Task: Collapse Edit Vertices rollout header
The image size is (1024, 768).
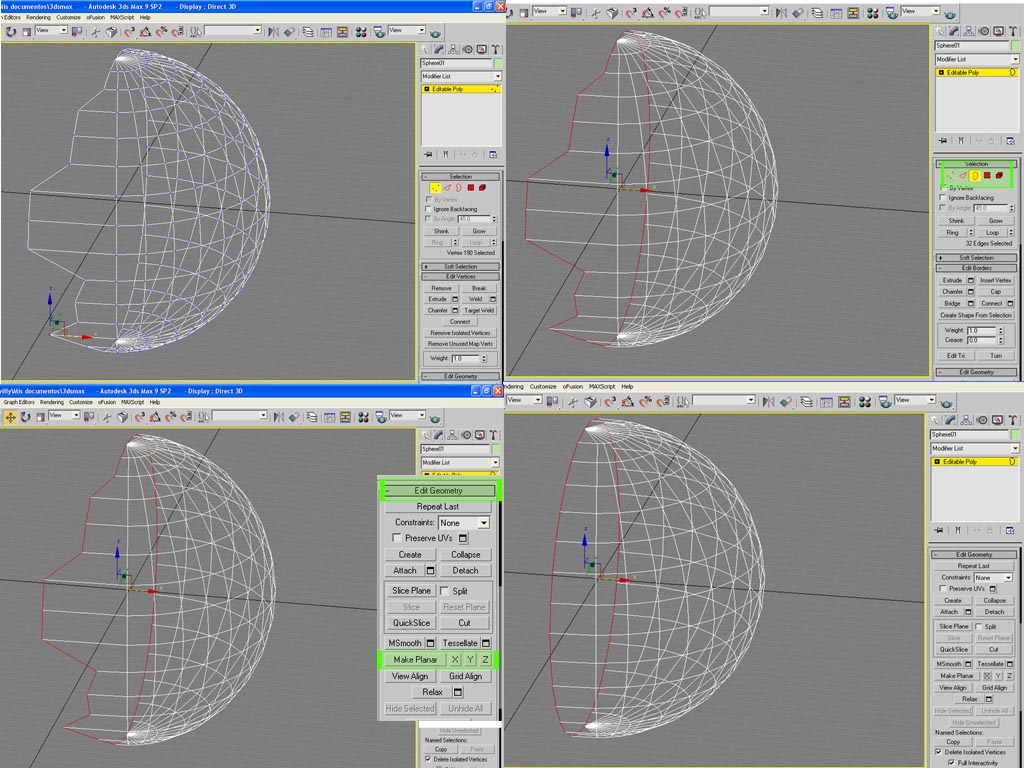Action: pyautogui.click(x=461, y=276)
